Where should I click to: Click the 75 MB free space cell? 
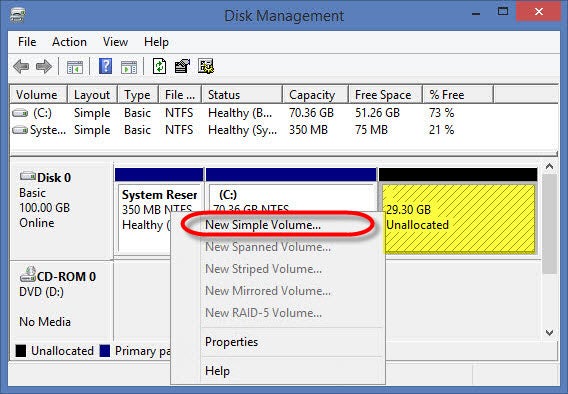pyautogui.click(x=371, y=130)
